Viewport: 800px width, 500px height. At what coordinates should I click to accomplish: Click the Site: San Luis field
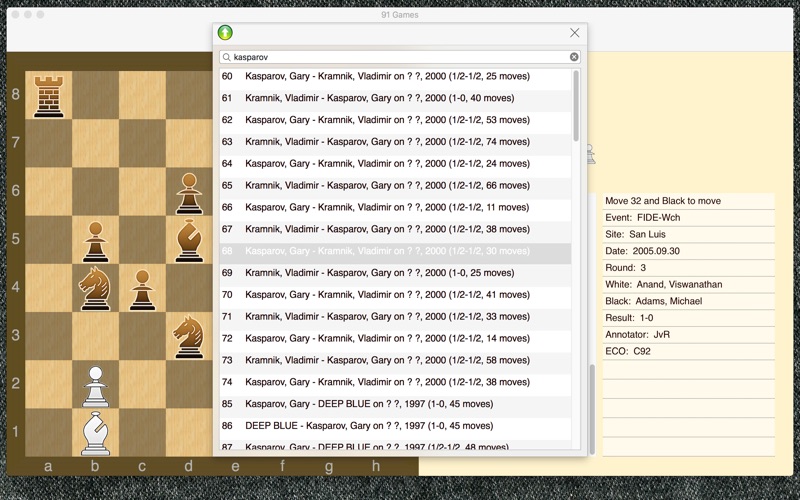[x=688, y=235]
